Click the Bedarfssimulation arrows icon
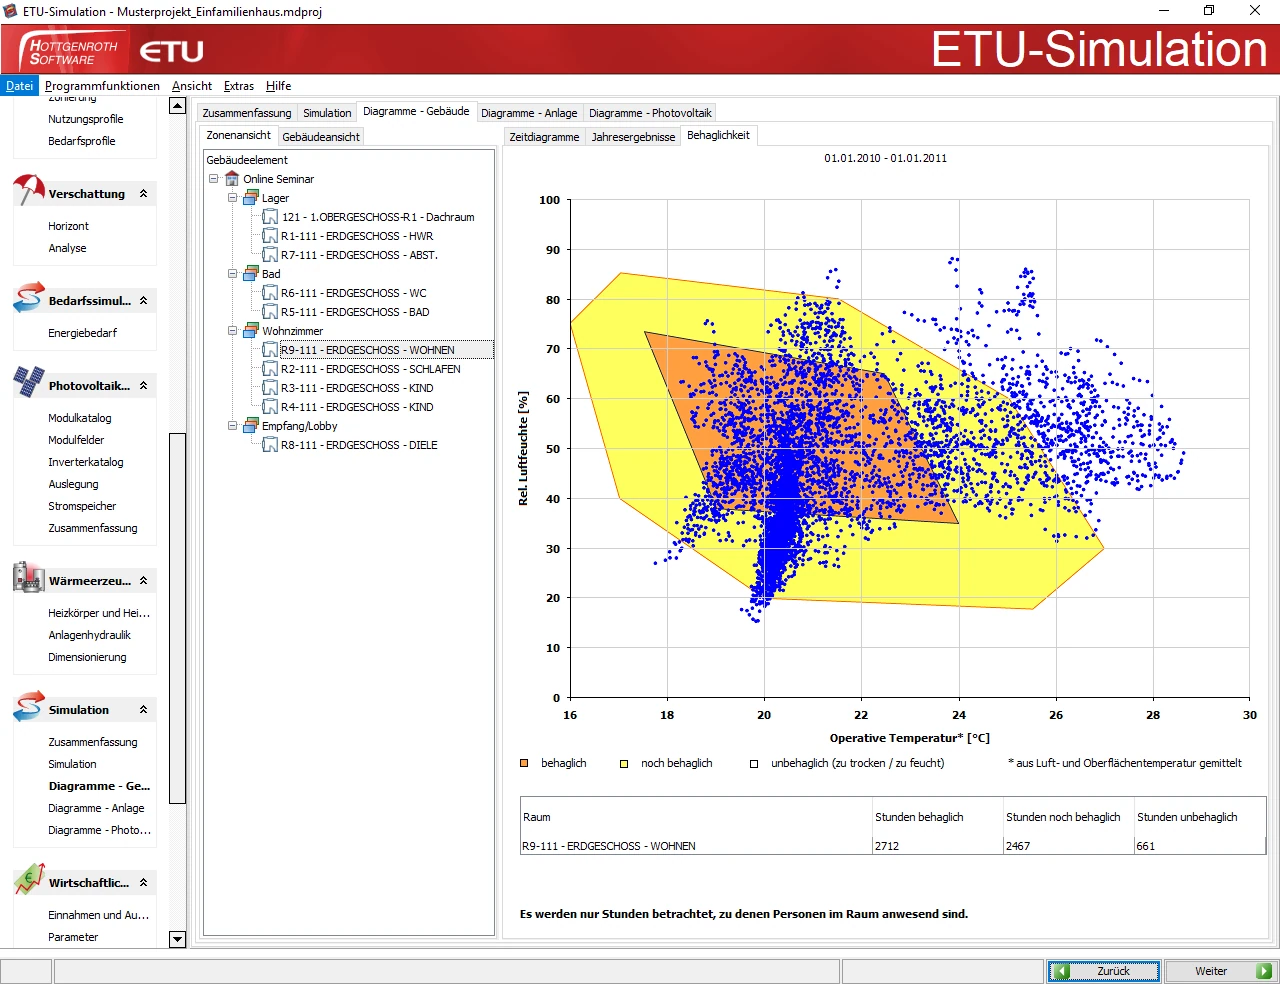This screenshot has width=1280, height=984. [x=29, y=298]
